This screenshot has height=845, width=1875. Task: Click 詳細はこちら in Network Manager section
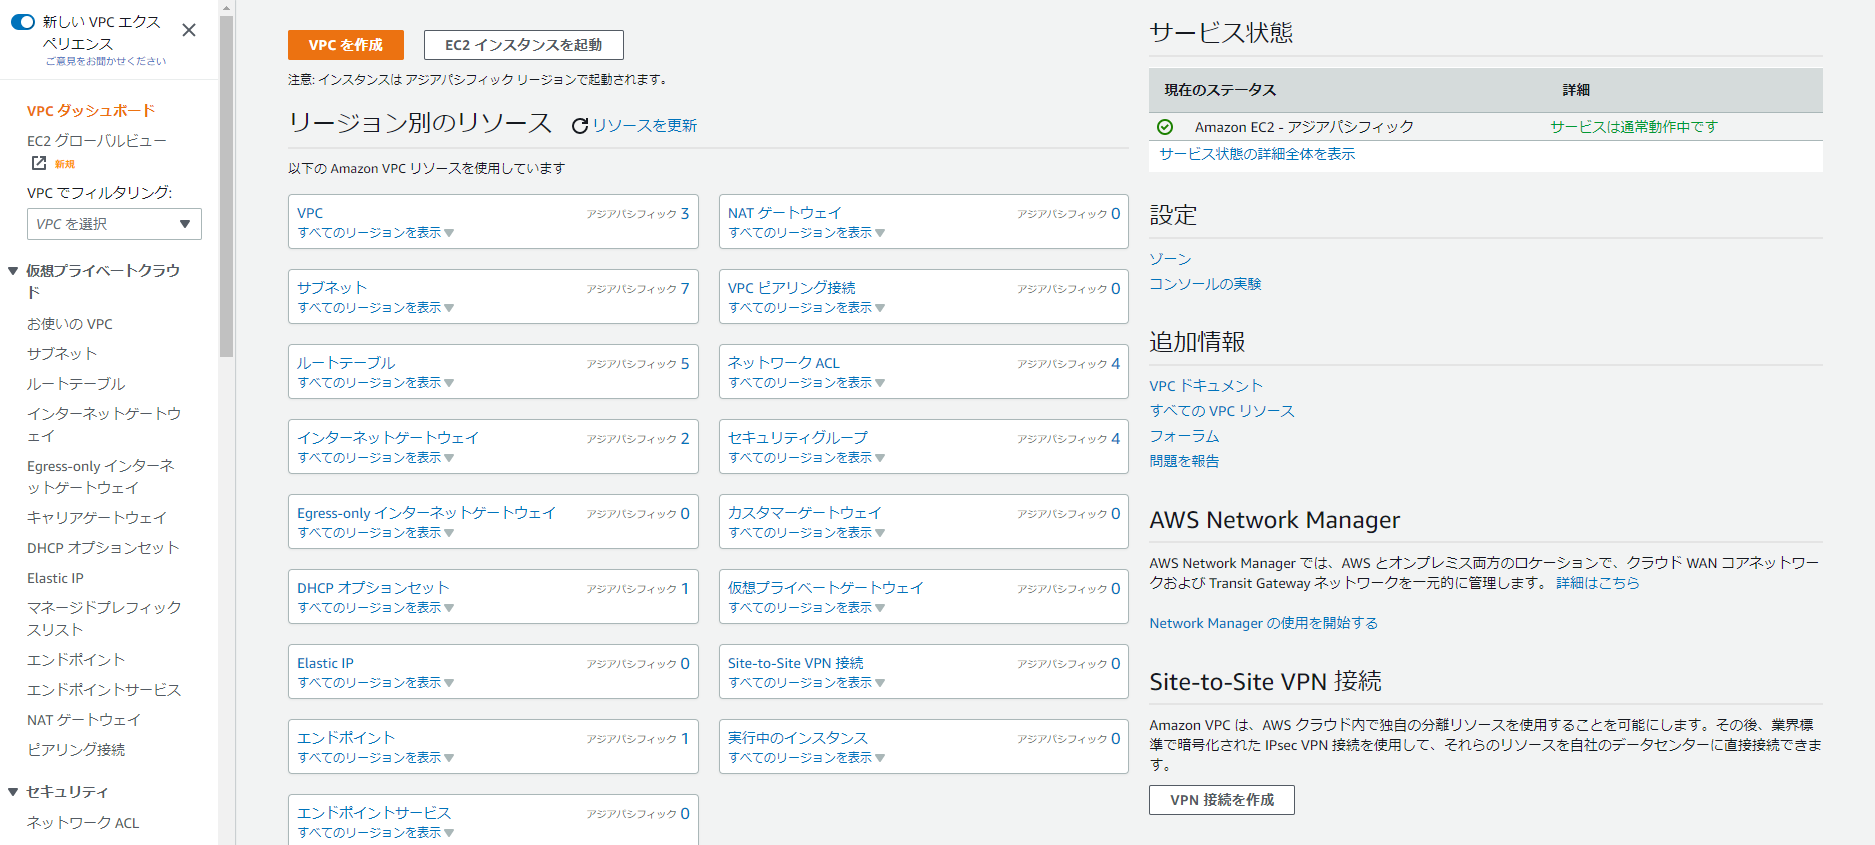tap(1598, 583)
